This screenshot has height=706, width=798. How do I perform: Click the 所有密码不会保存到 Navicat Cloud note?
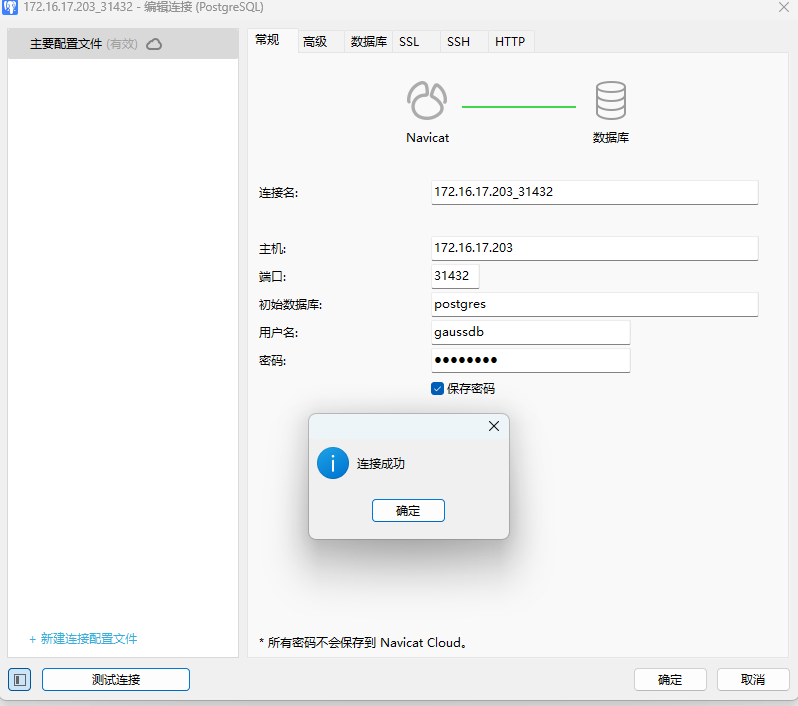pos(363,643)
